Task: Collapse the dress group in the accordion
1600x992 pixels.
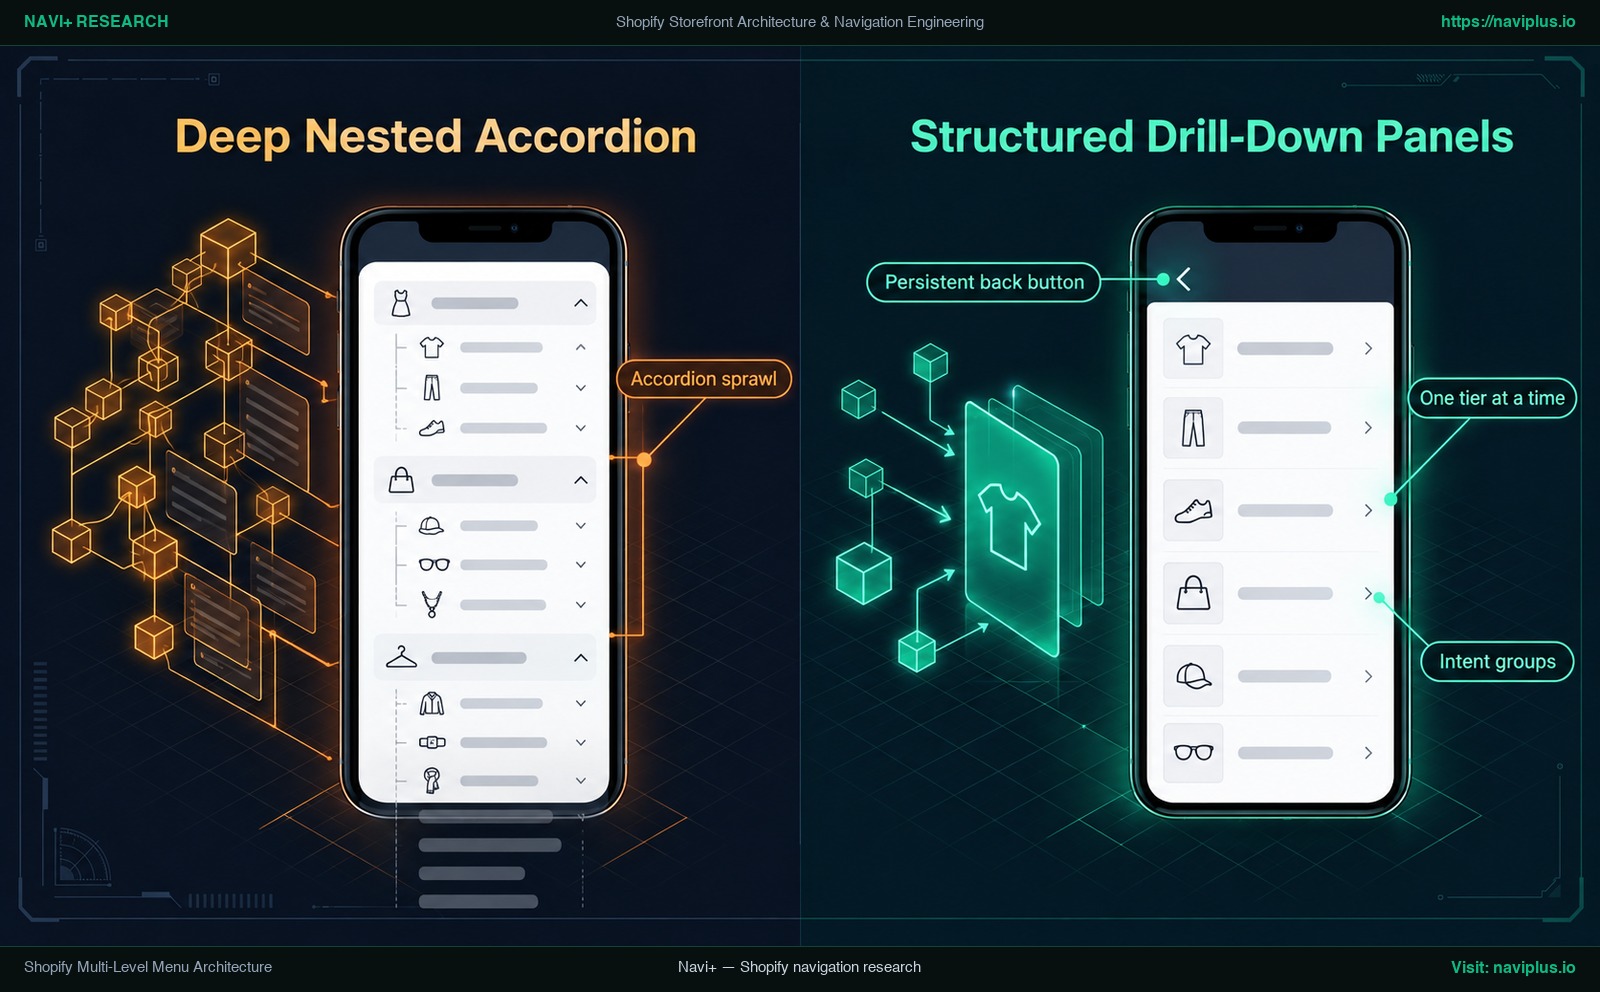Action: point(581,303)
